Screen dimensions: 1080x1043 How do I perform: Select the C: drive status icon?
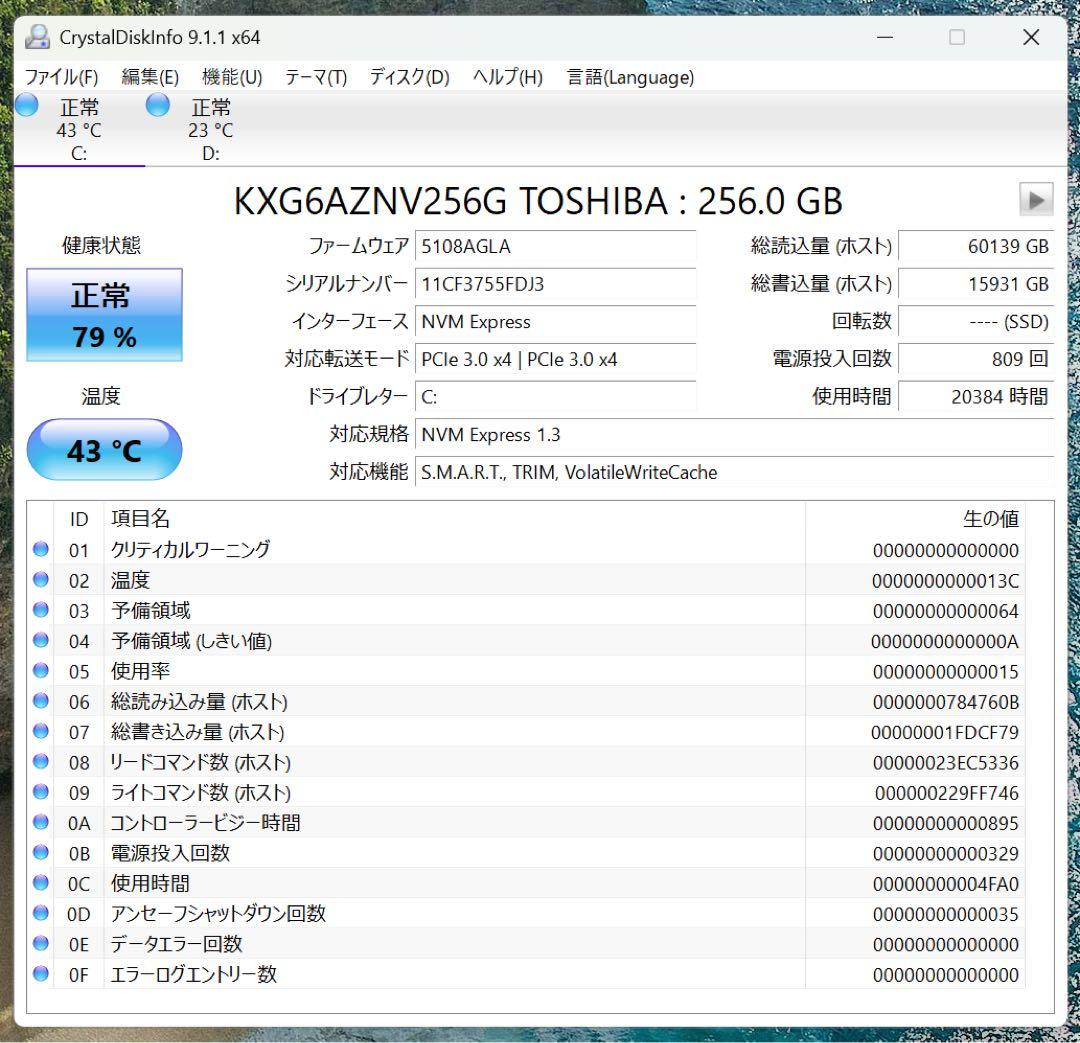click(x=28, y=104)
